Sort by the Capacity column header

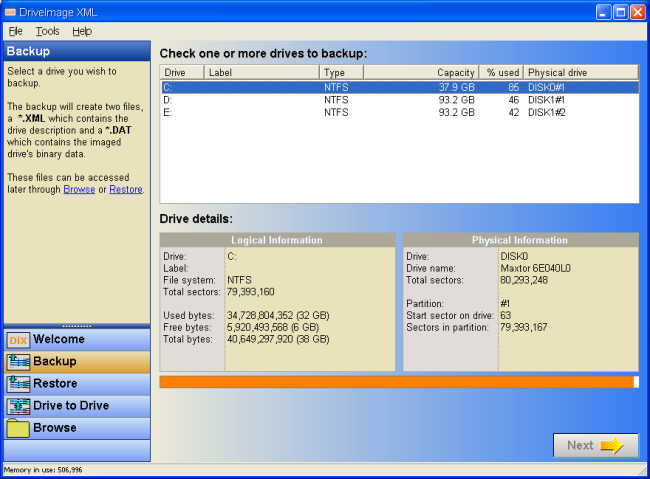[x=421, y=72]
